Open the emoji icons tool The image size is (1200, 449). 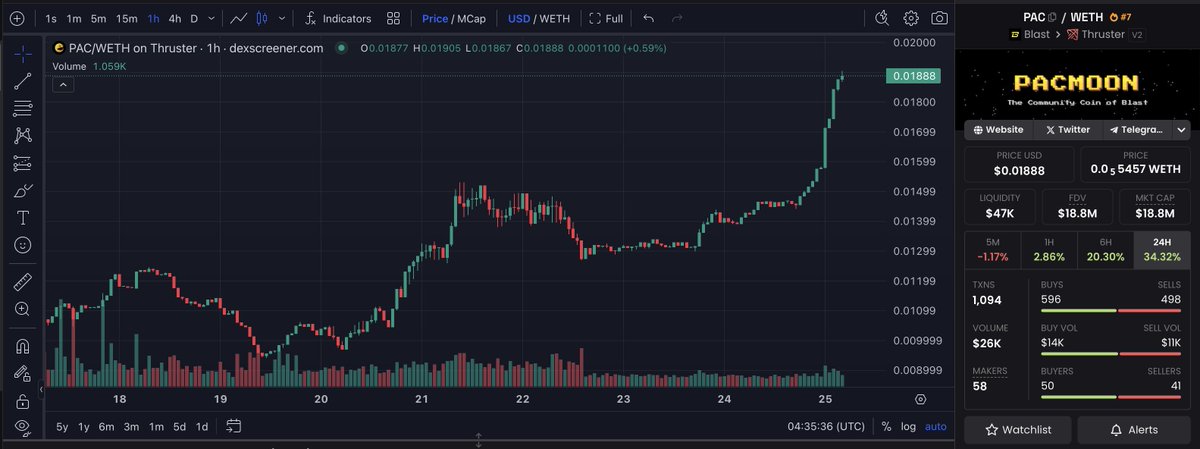tap(22, 244)
